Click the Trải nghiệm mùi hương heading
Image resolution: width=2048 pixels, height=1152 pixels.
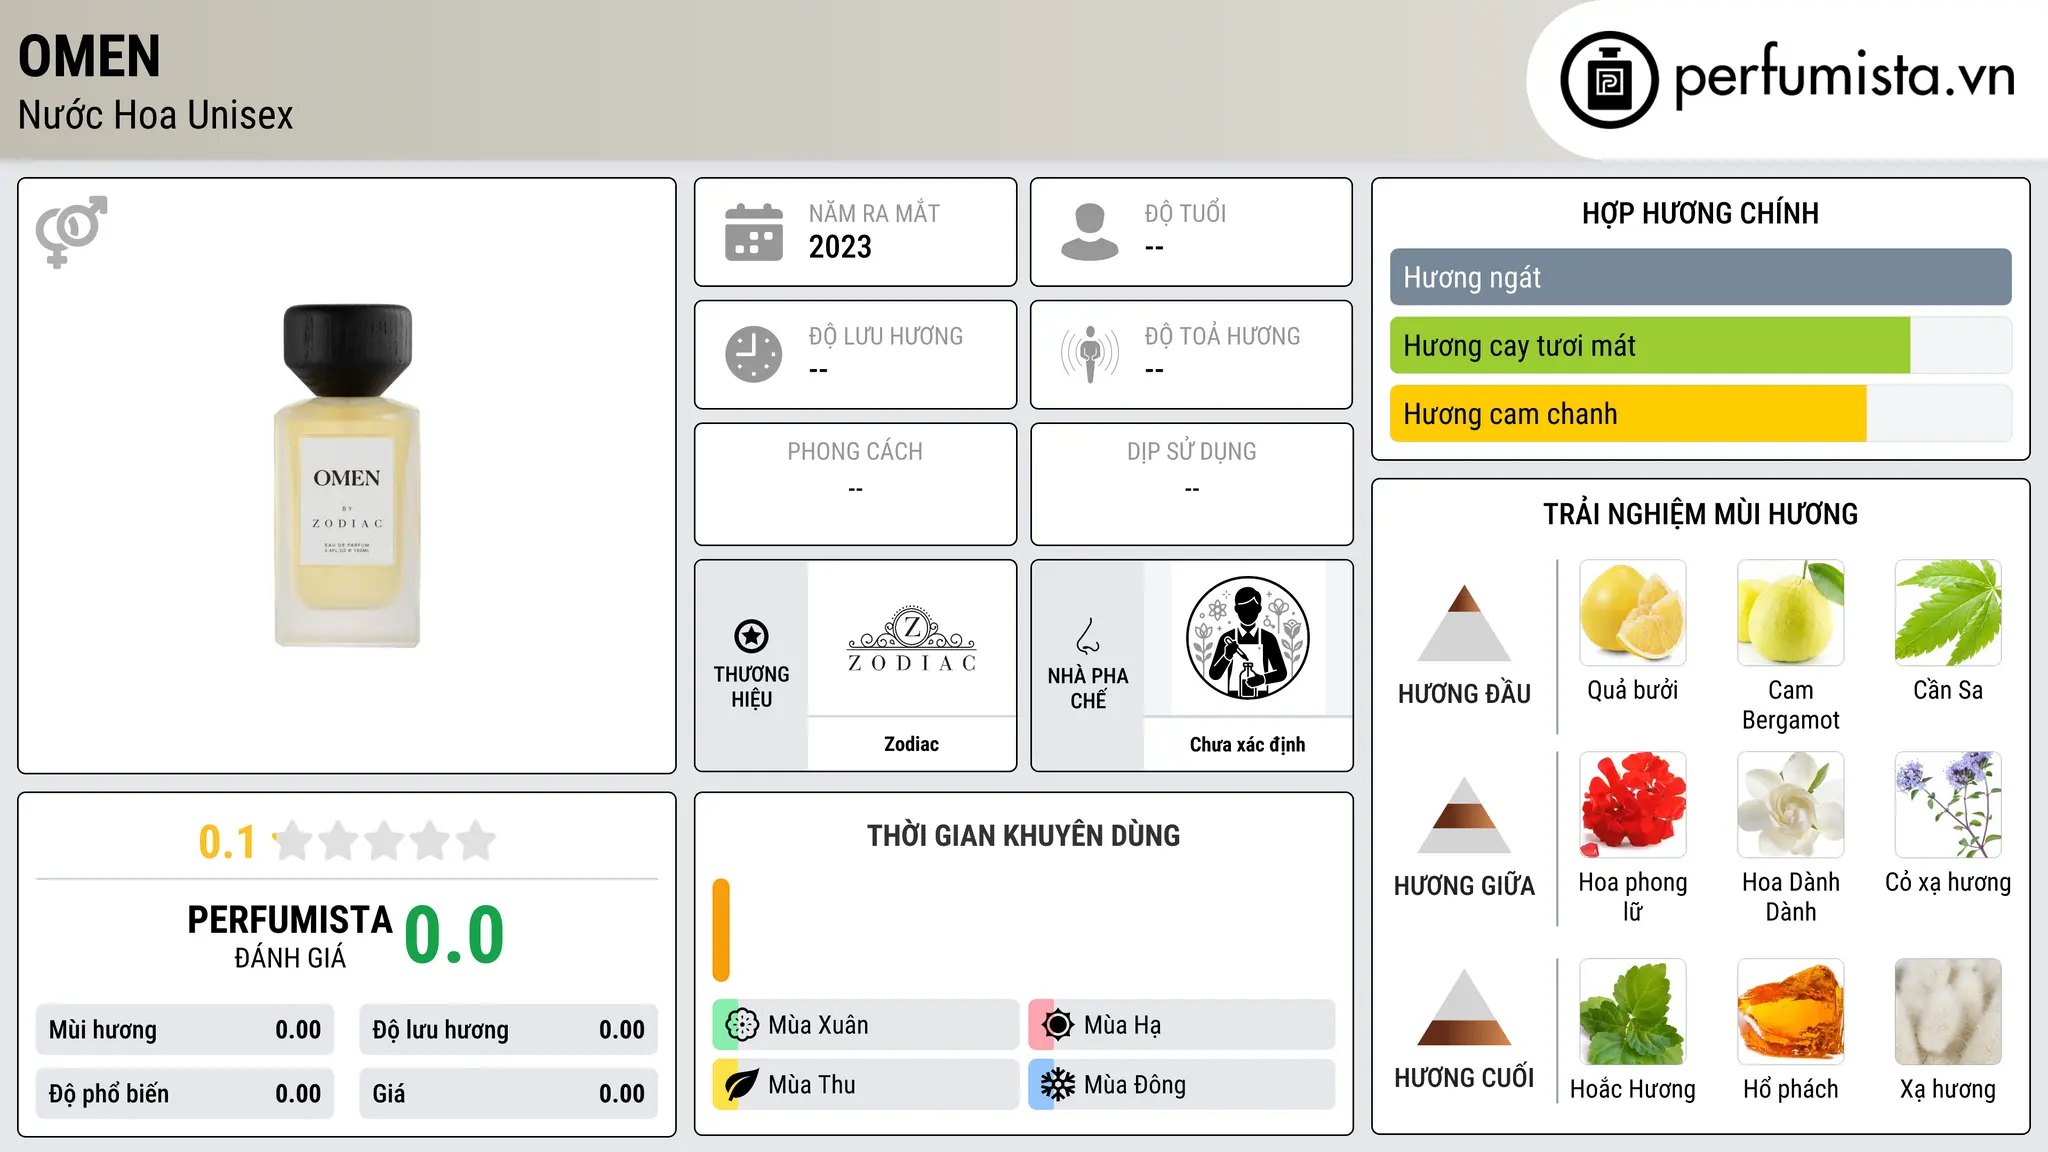1701,514
